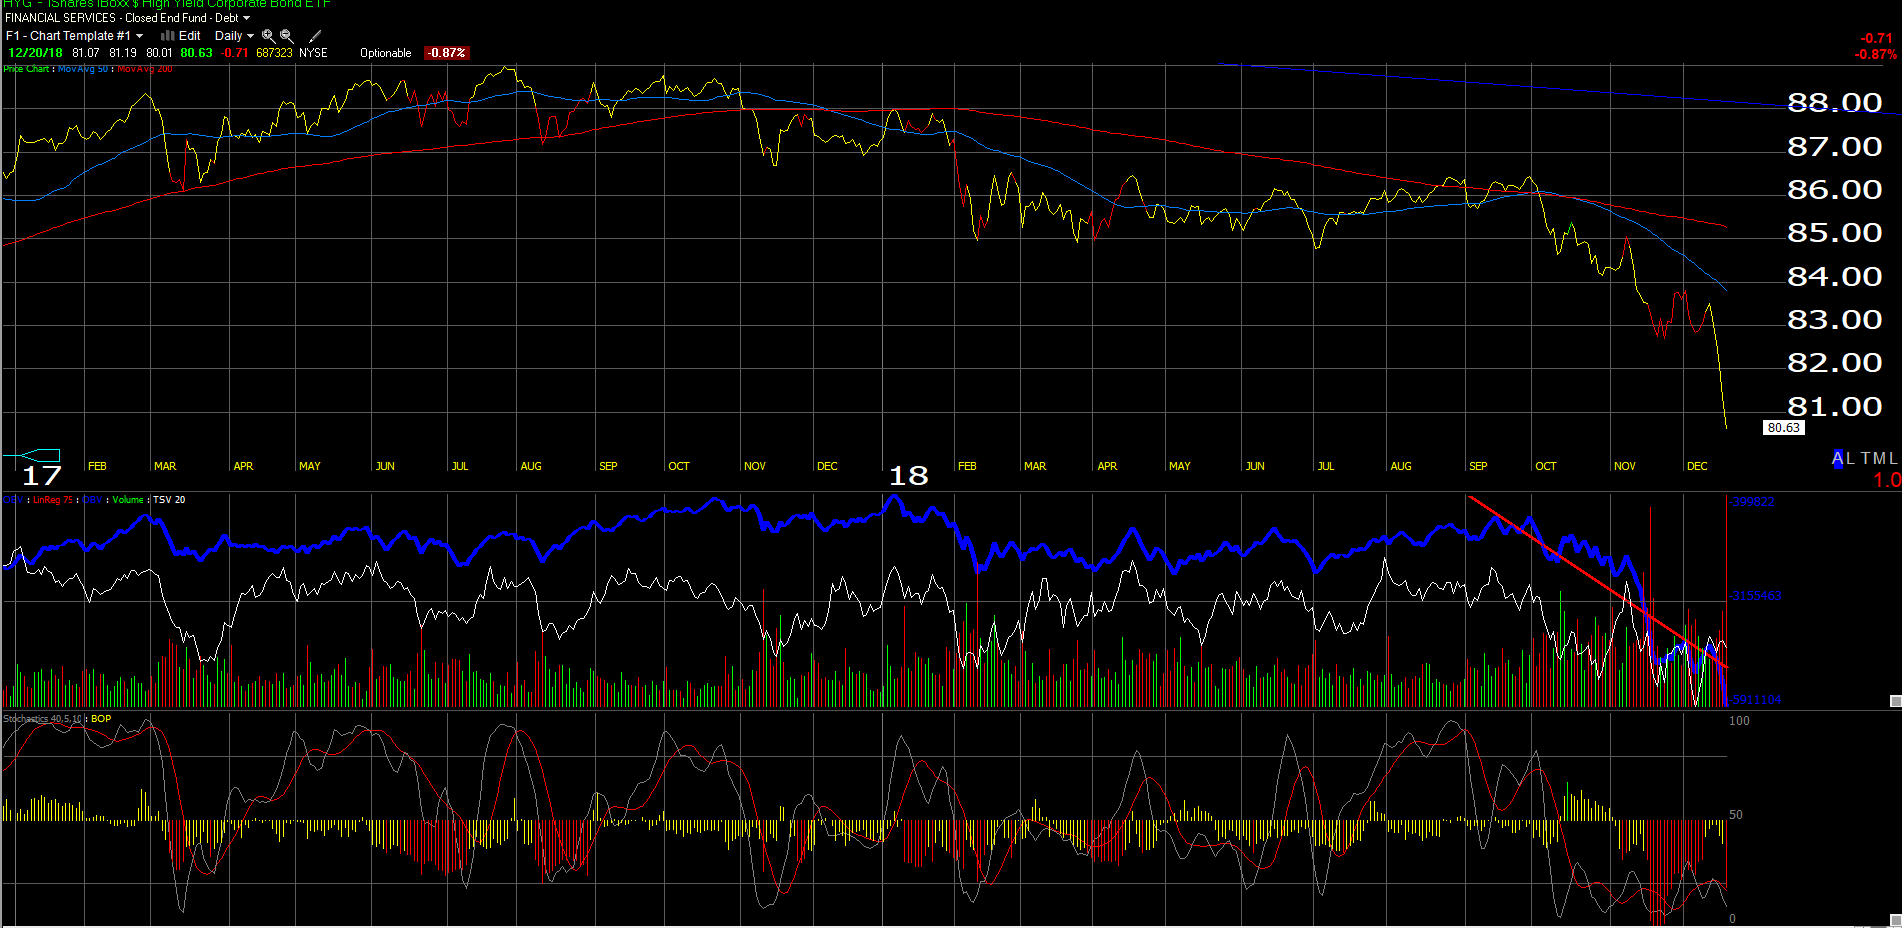Viewport: 1902px width, 928px height.
Task: Click the -5911104 volume scale value
Action: click(x=1756, y=700)
